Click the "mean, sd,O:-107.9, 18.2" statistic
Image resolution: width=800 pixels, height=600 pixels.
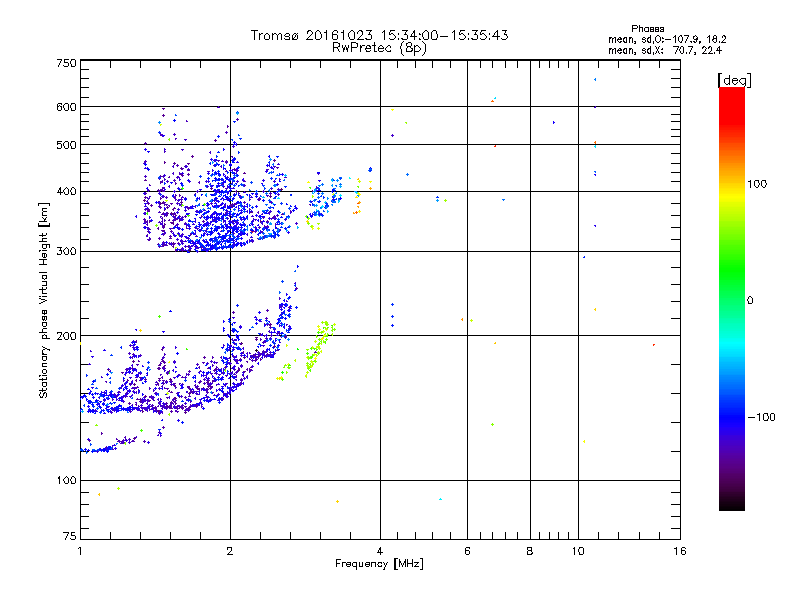point(667,39)
